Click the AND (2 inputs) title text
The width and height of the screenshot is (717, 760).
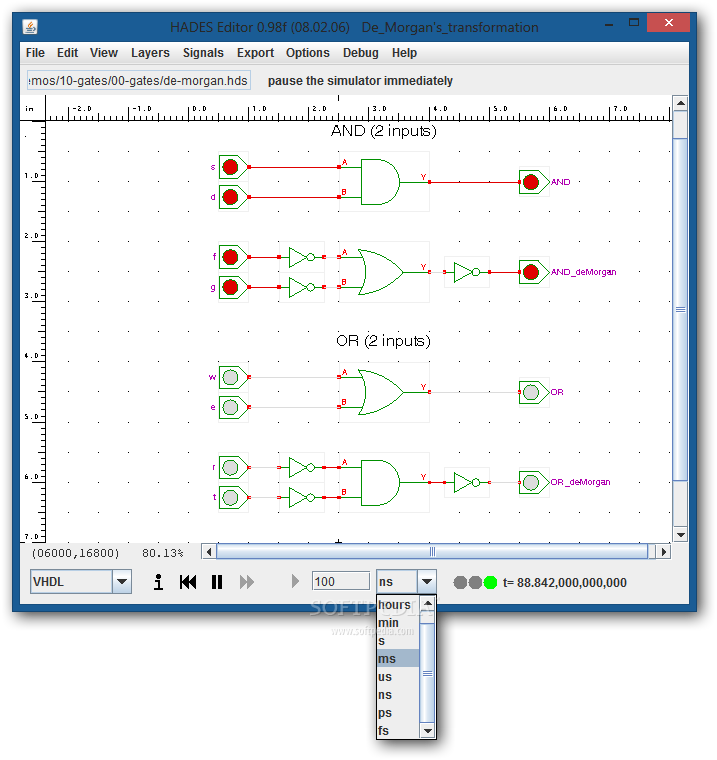pyautogui.click(x=383, y=131)
